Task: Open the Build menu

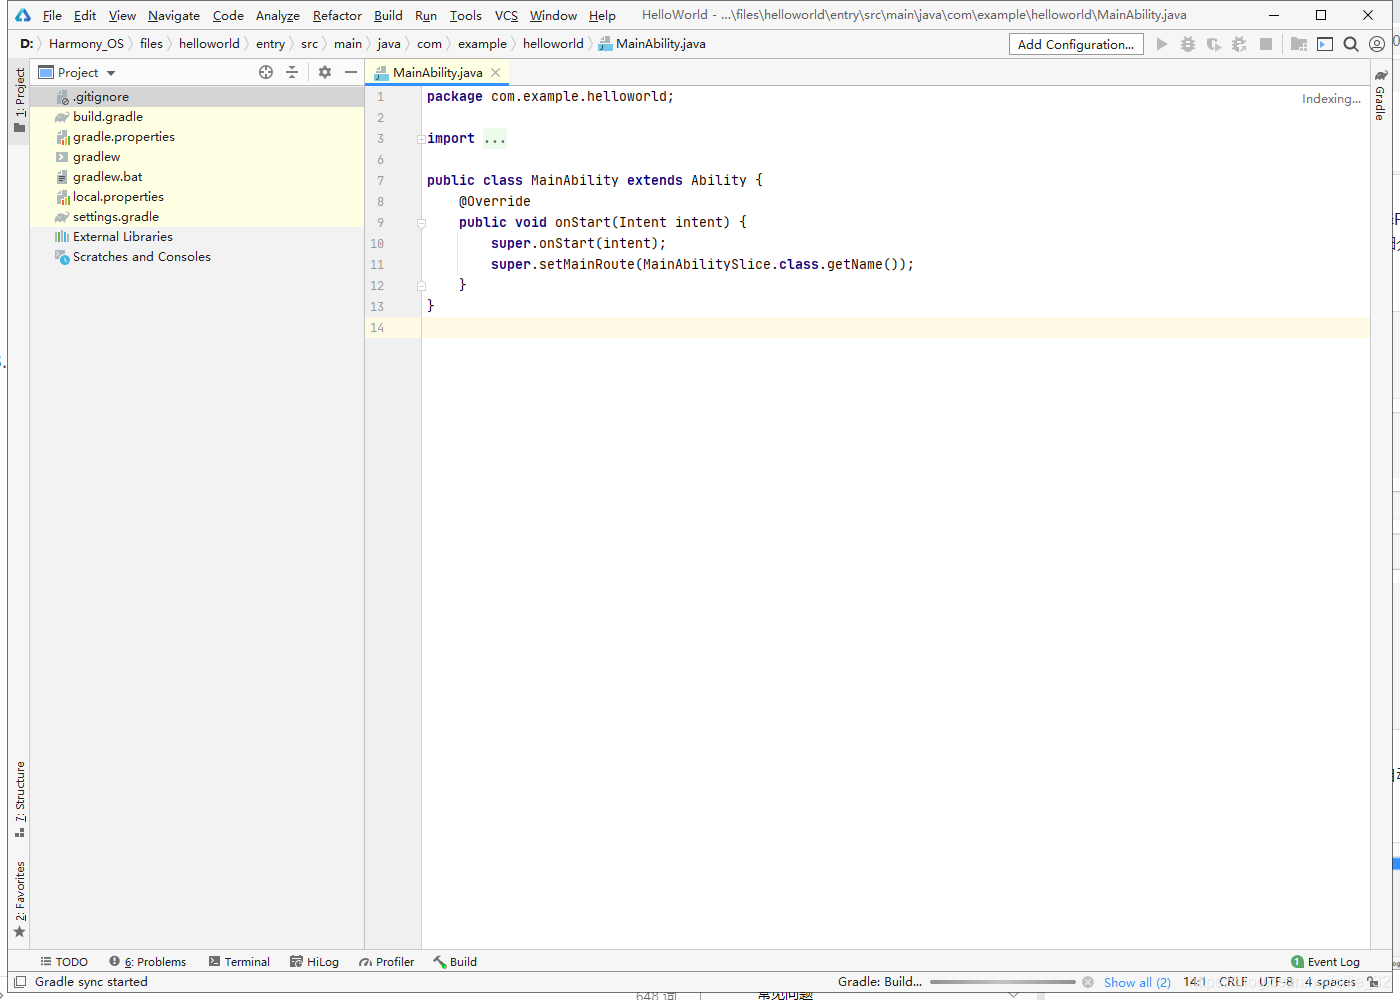Action: tap(388, 15)
